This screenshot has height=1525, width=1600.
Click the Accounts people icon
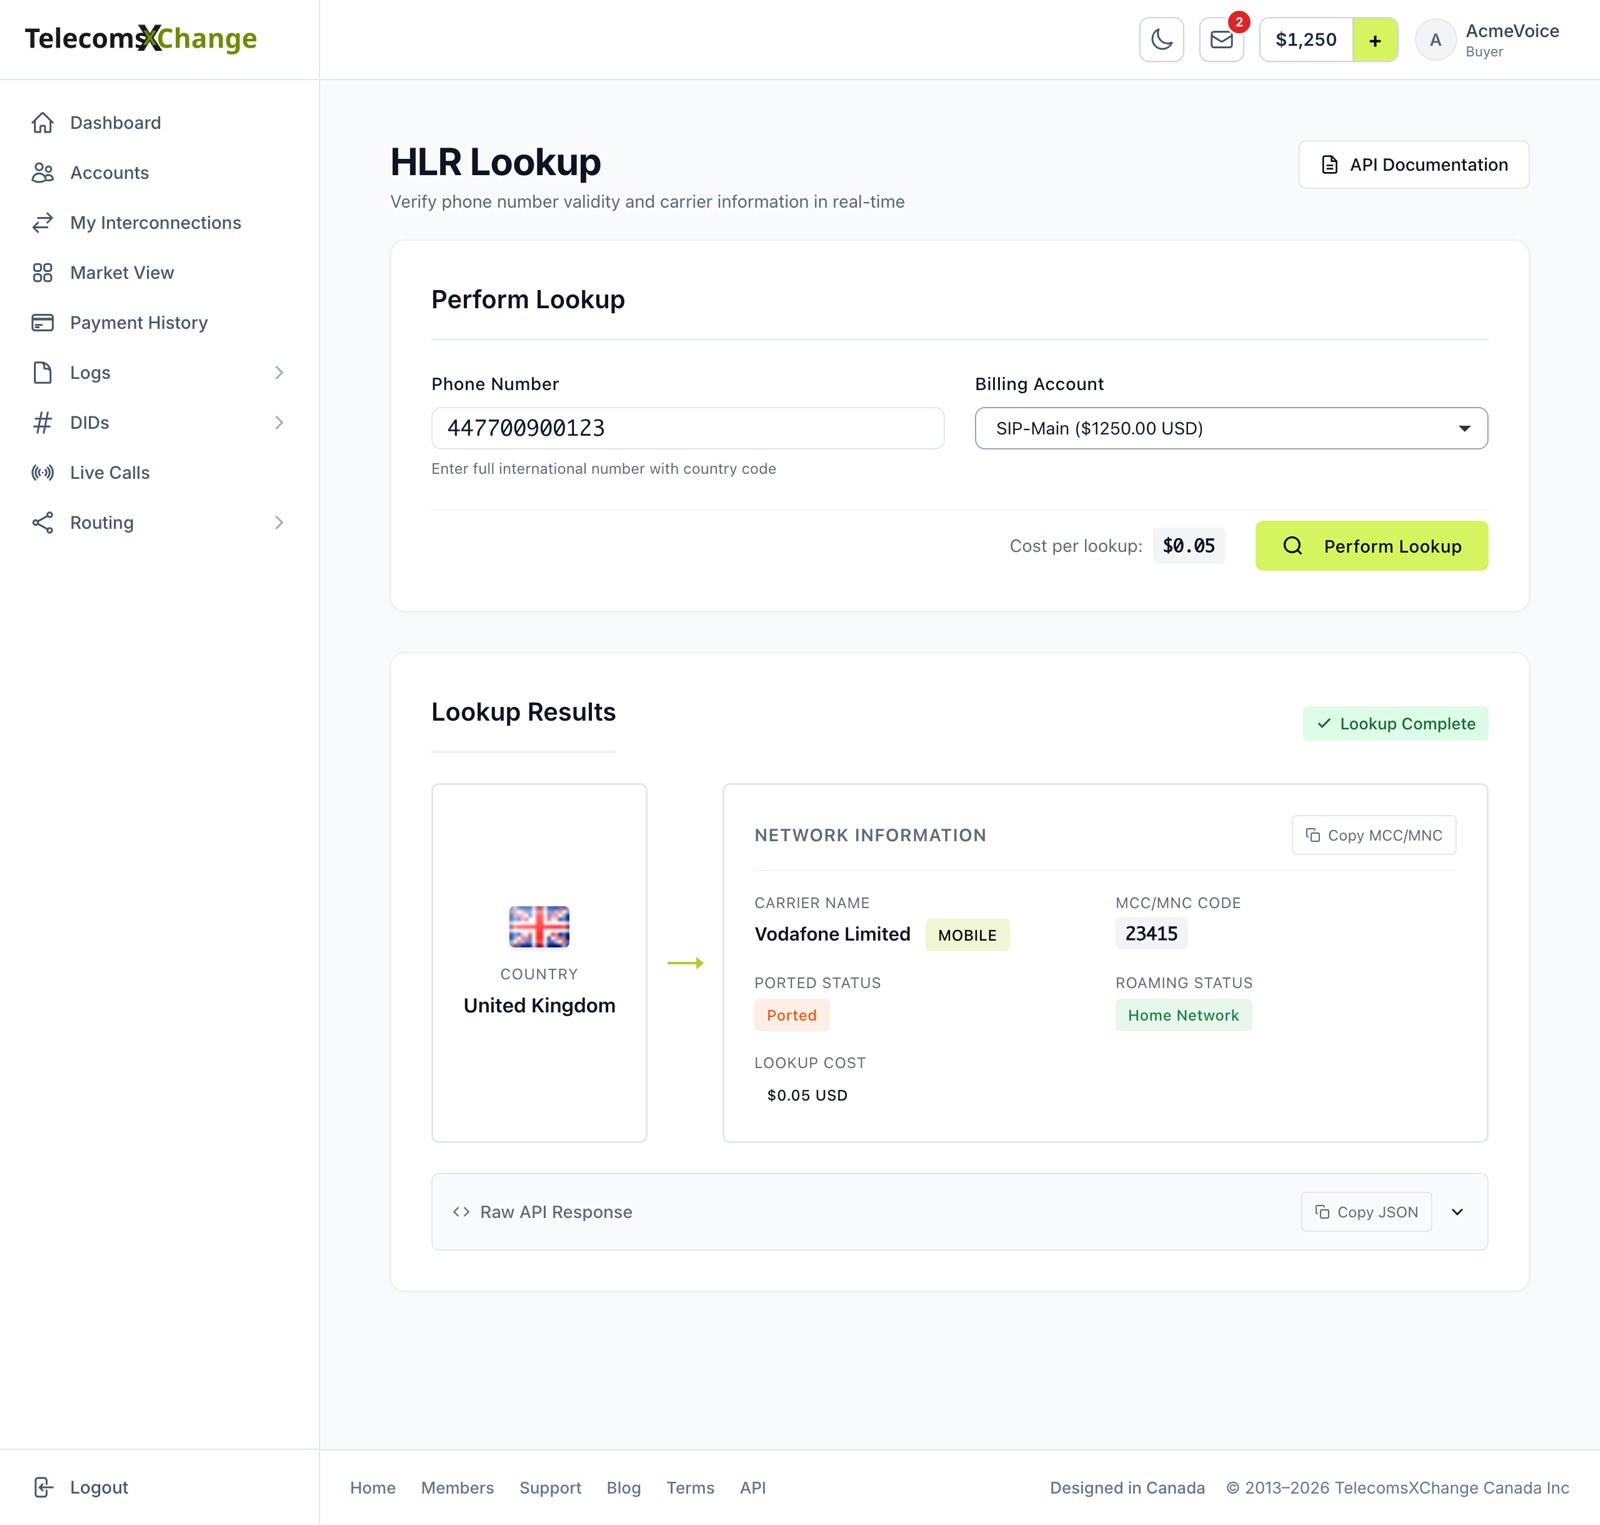(x=42, y=173)
